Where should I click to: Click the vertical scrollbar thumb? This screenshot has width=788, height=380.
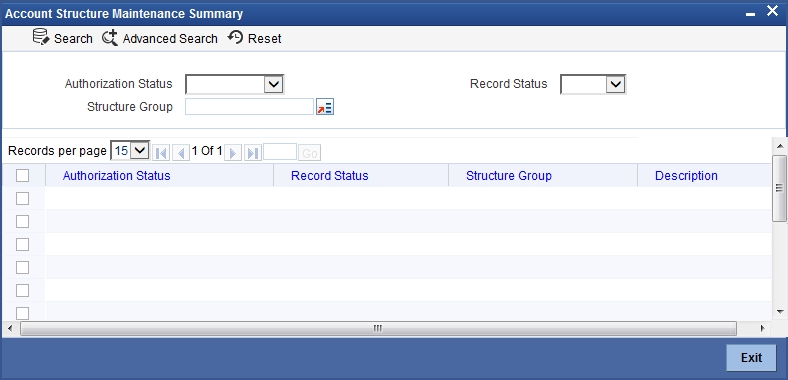coord(779,188)
